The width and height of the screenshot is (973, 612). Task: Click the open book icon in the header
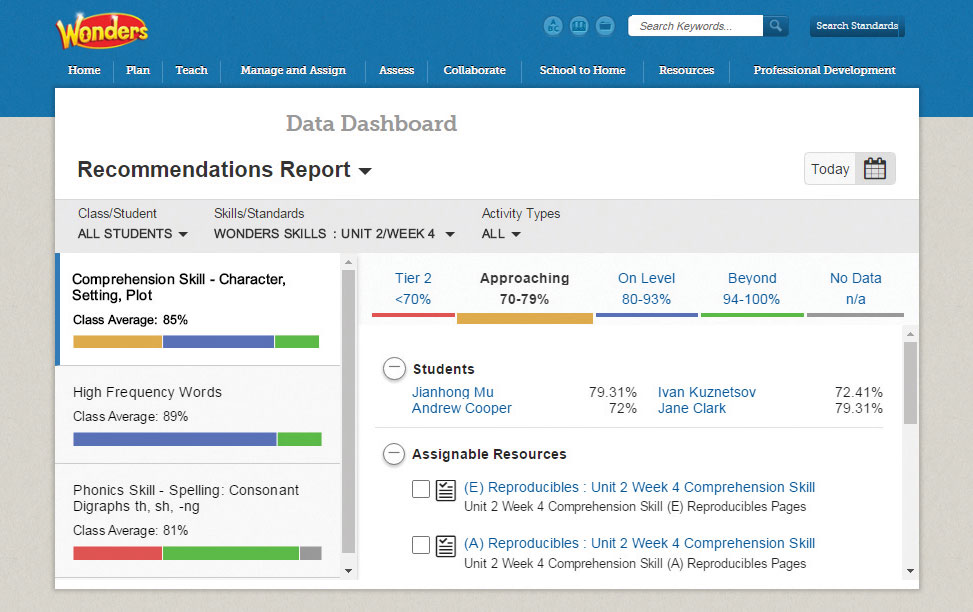click(x=579, y=25)
